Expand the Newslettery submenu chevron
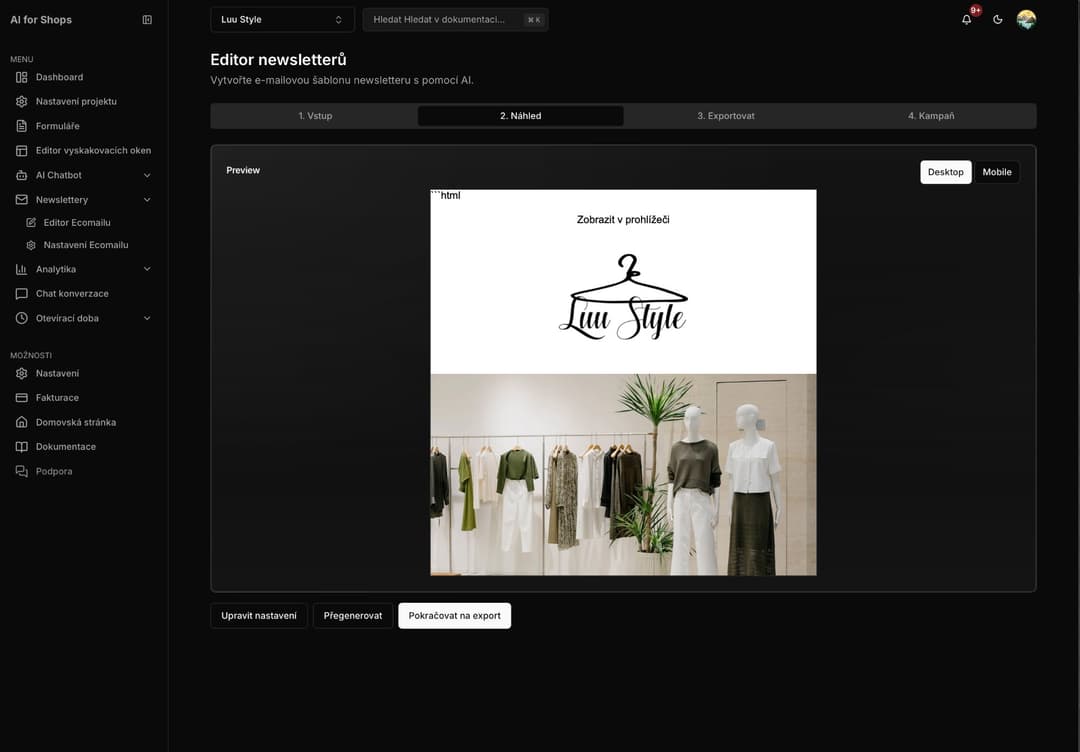 tap(144, 197)
